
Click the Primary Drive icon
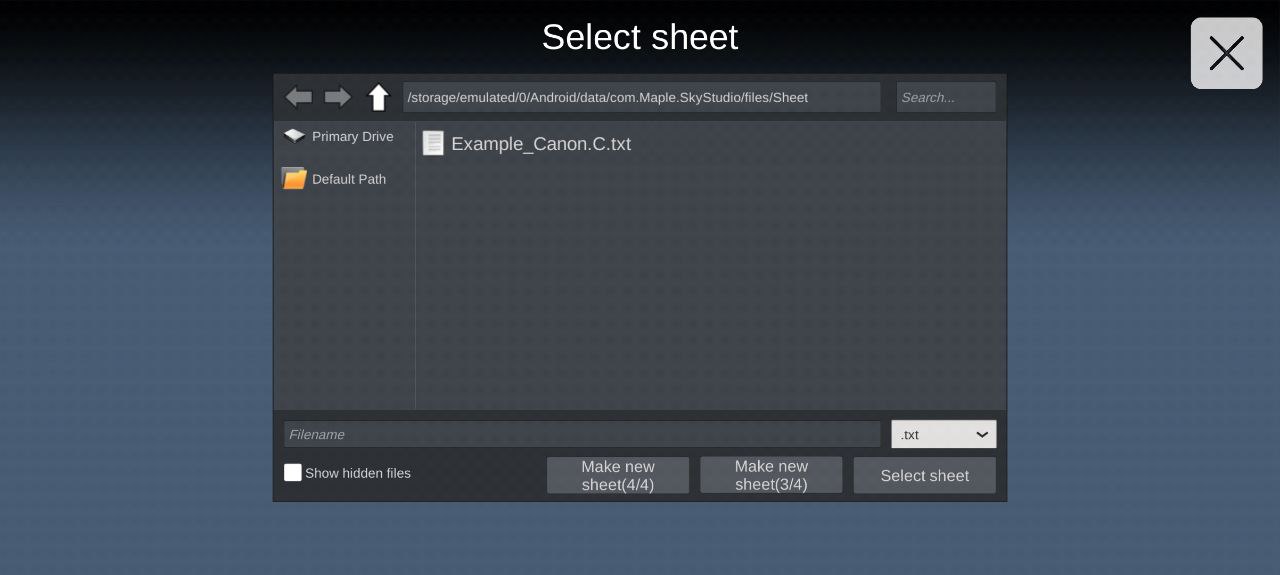[x=294, y=136]
